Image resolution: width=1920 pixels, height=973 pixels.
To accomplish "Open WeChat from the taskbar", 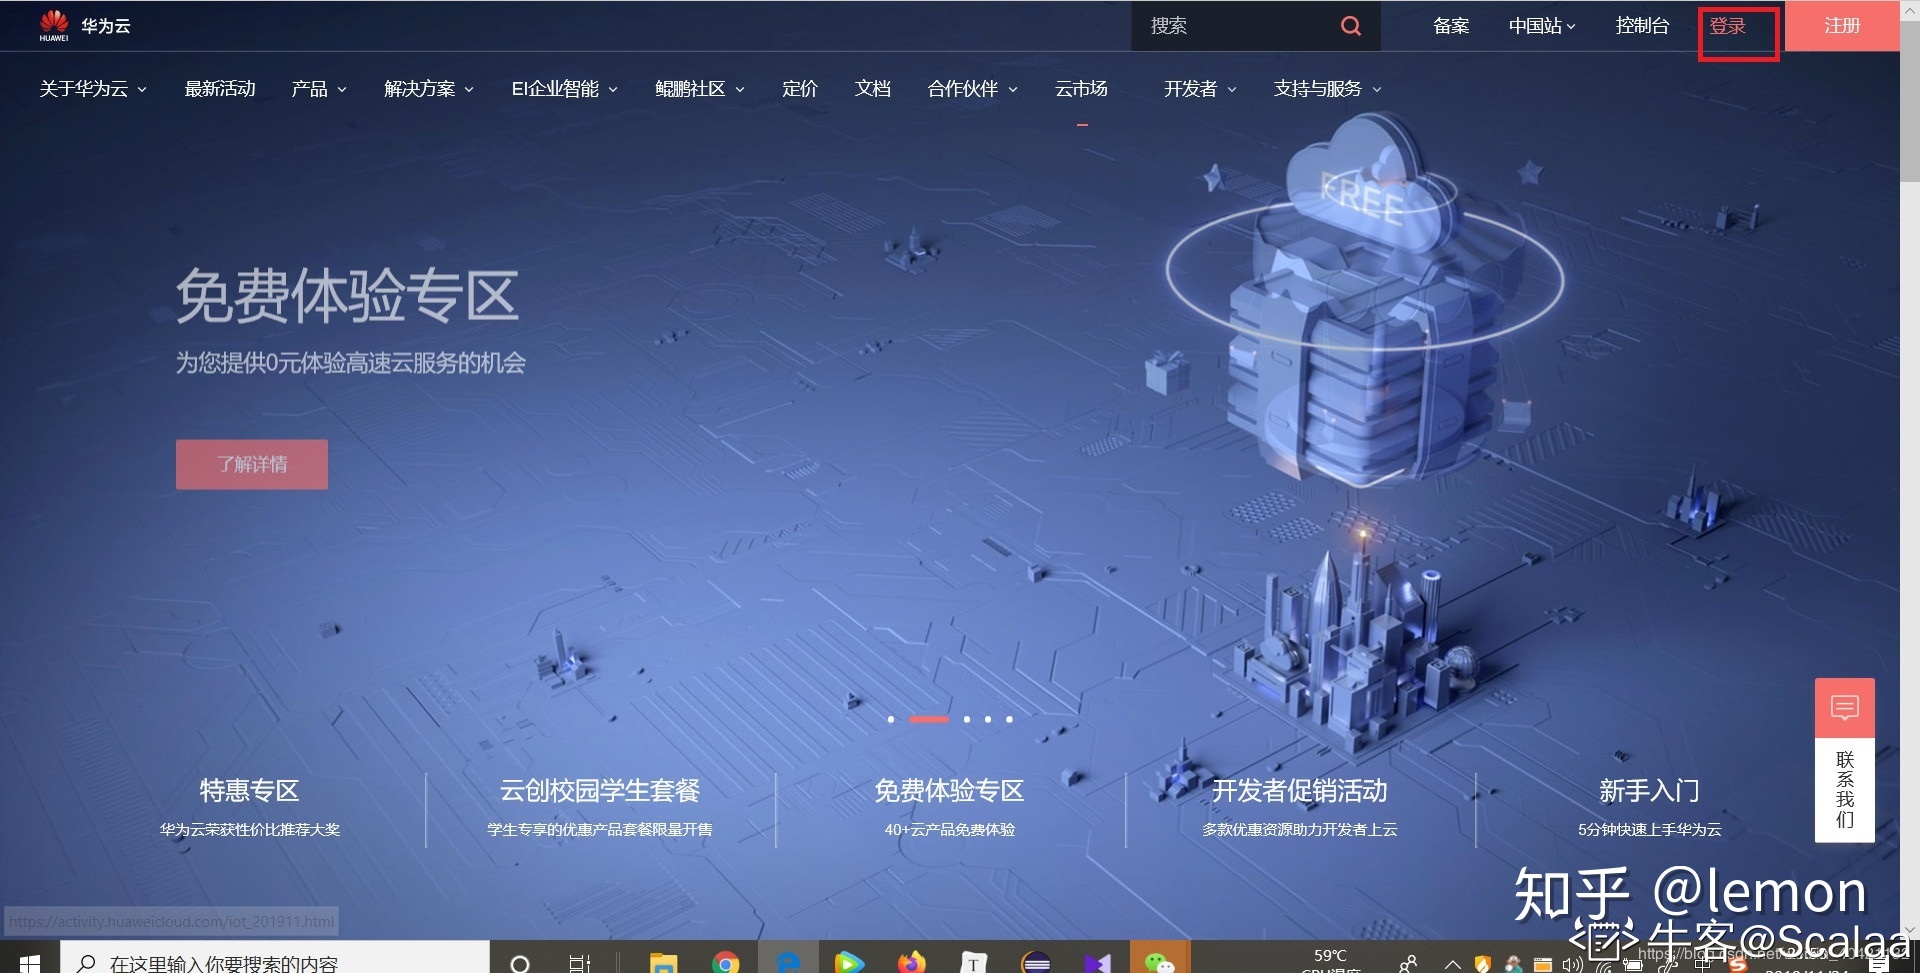I will pyautogui.click(x=1159, y=963).
